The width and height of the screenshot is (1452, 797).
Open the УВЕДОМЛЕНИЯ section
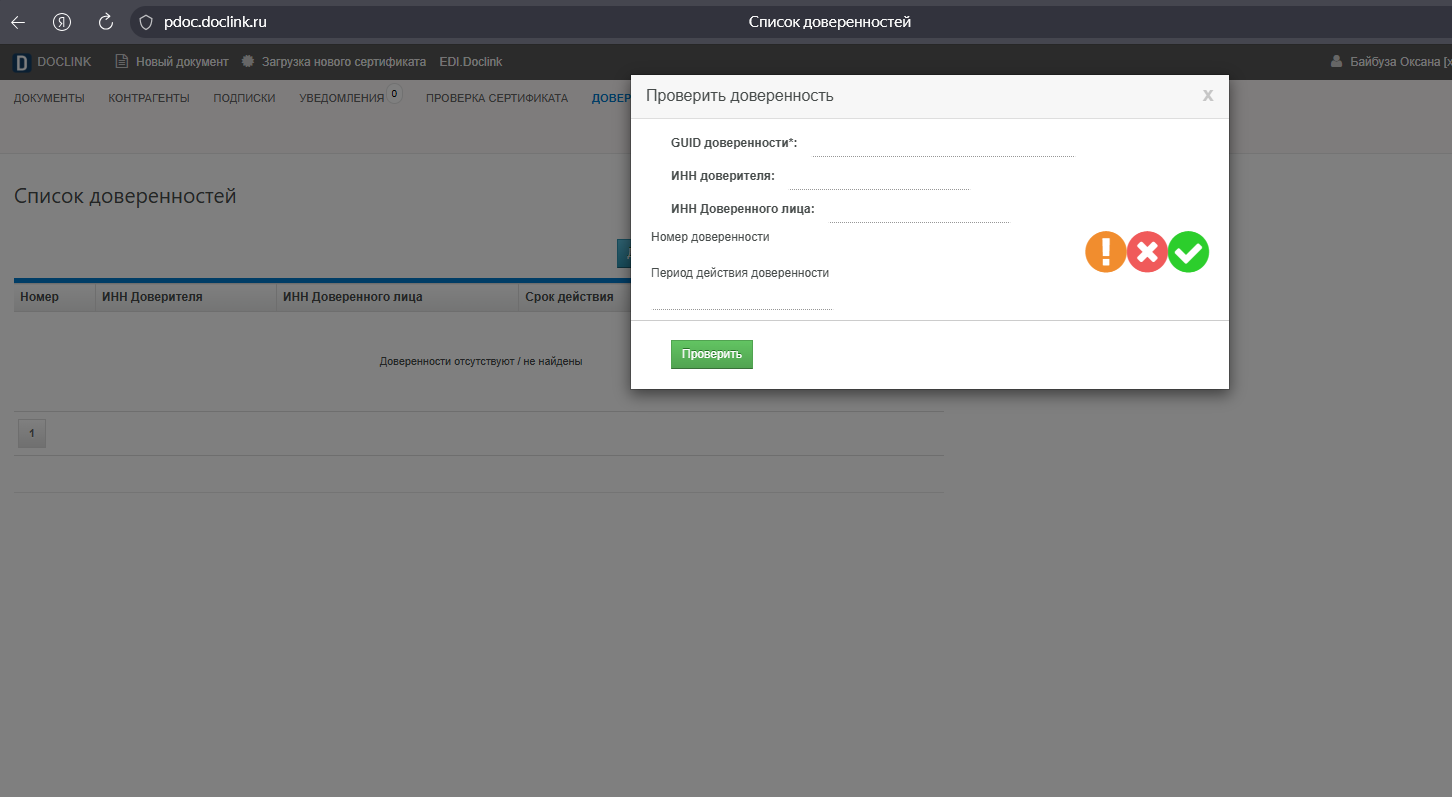click(x=342, y=98)
